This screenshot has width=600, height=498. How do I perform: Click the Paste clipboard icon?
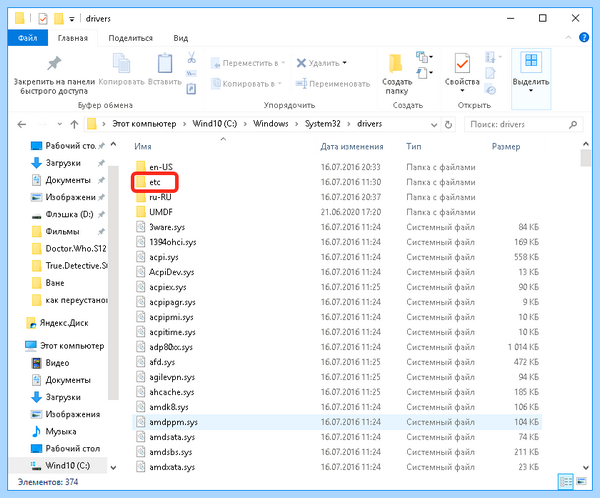click(x=165, y=63)
